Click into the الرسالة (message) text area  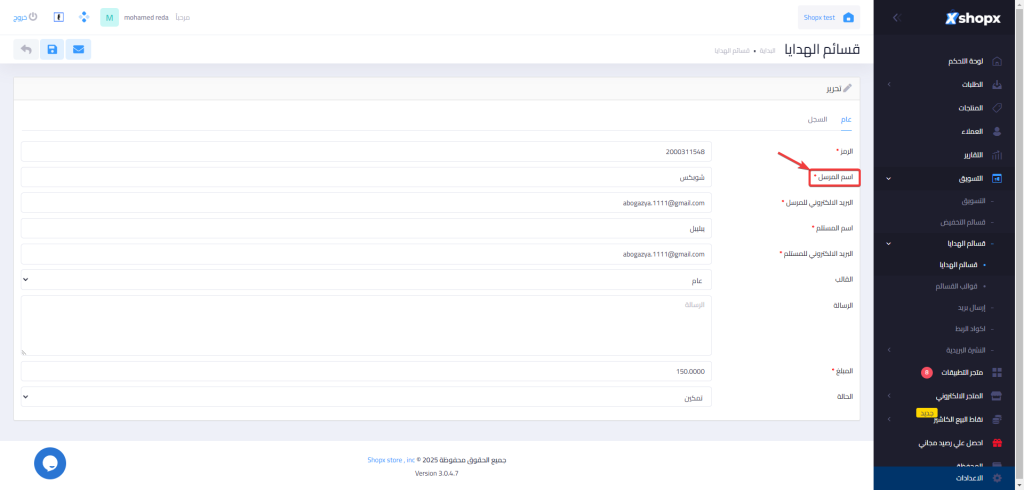coord(365,325)
